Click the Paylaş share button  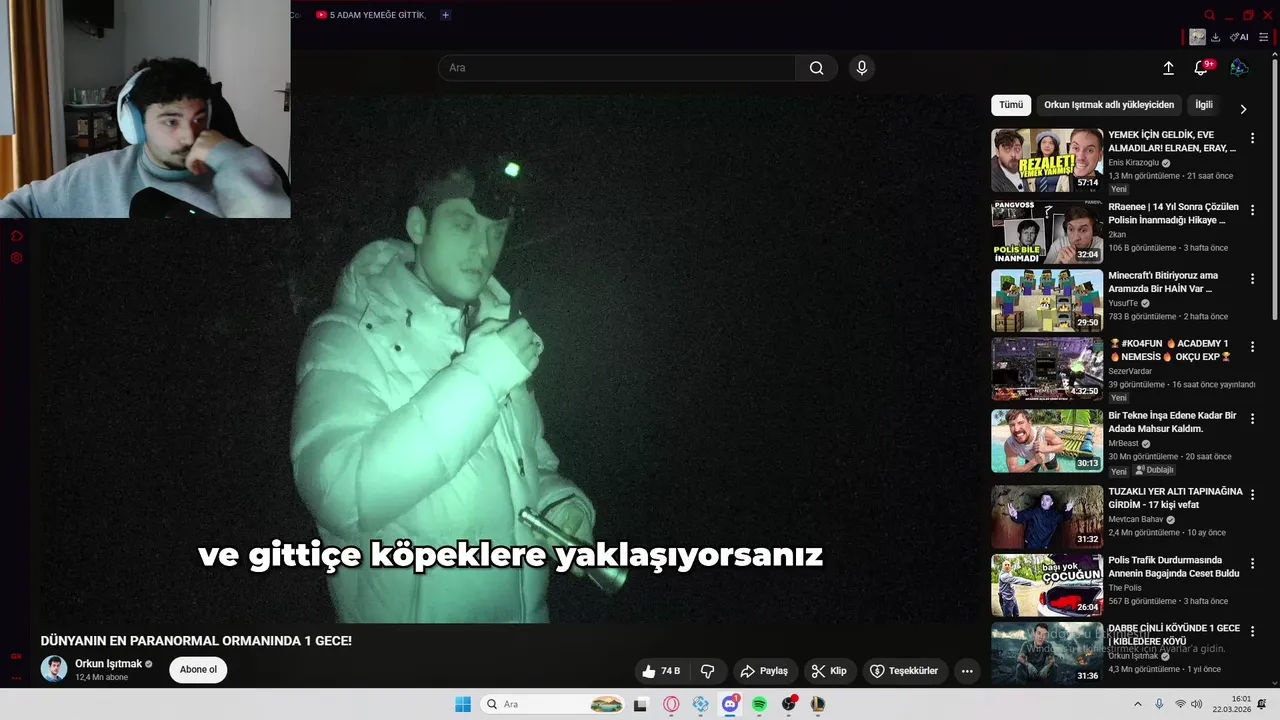tap(765, 671)
